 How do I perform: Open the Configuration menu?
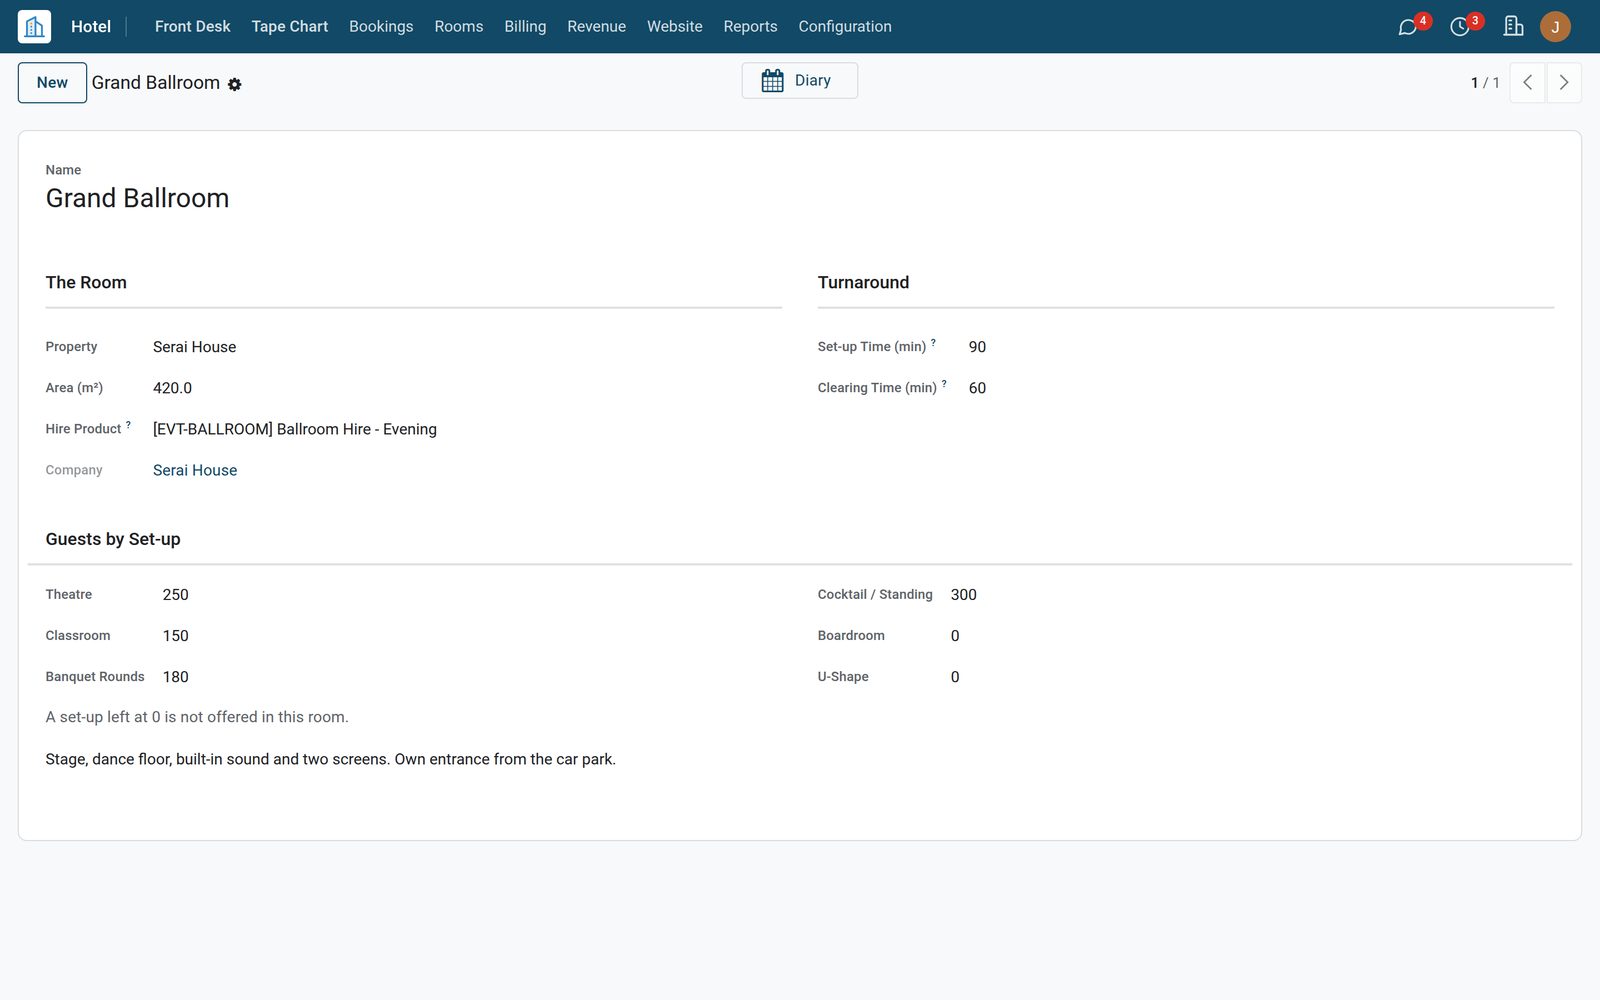tap(845, 27)
